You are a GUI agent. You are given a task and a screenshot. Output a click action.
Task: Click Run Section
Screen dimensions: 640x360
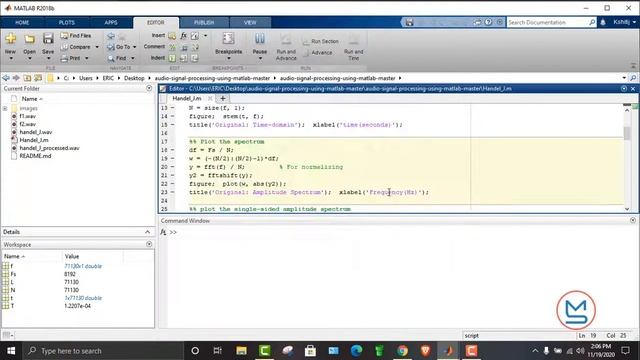click(321, 41)
